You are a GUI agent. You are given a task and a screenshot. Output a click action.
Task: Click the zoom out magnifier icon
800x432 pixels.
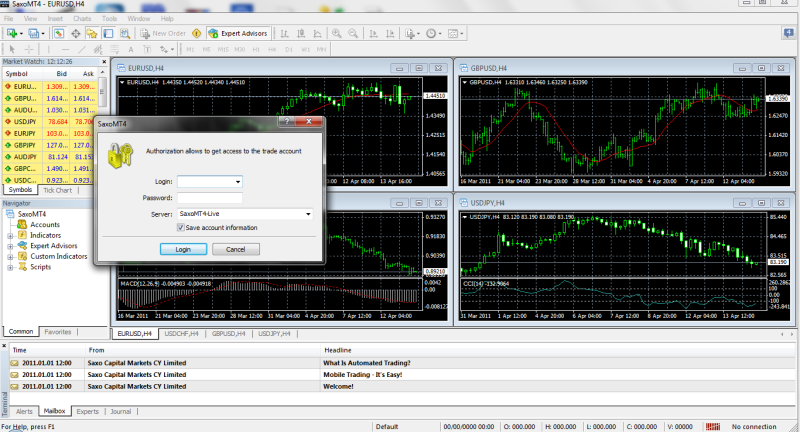pyautogui.click(x=353, y=33)
